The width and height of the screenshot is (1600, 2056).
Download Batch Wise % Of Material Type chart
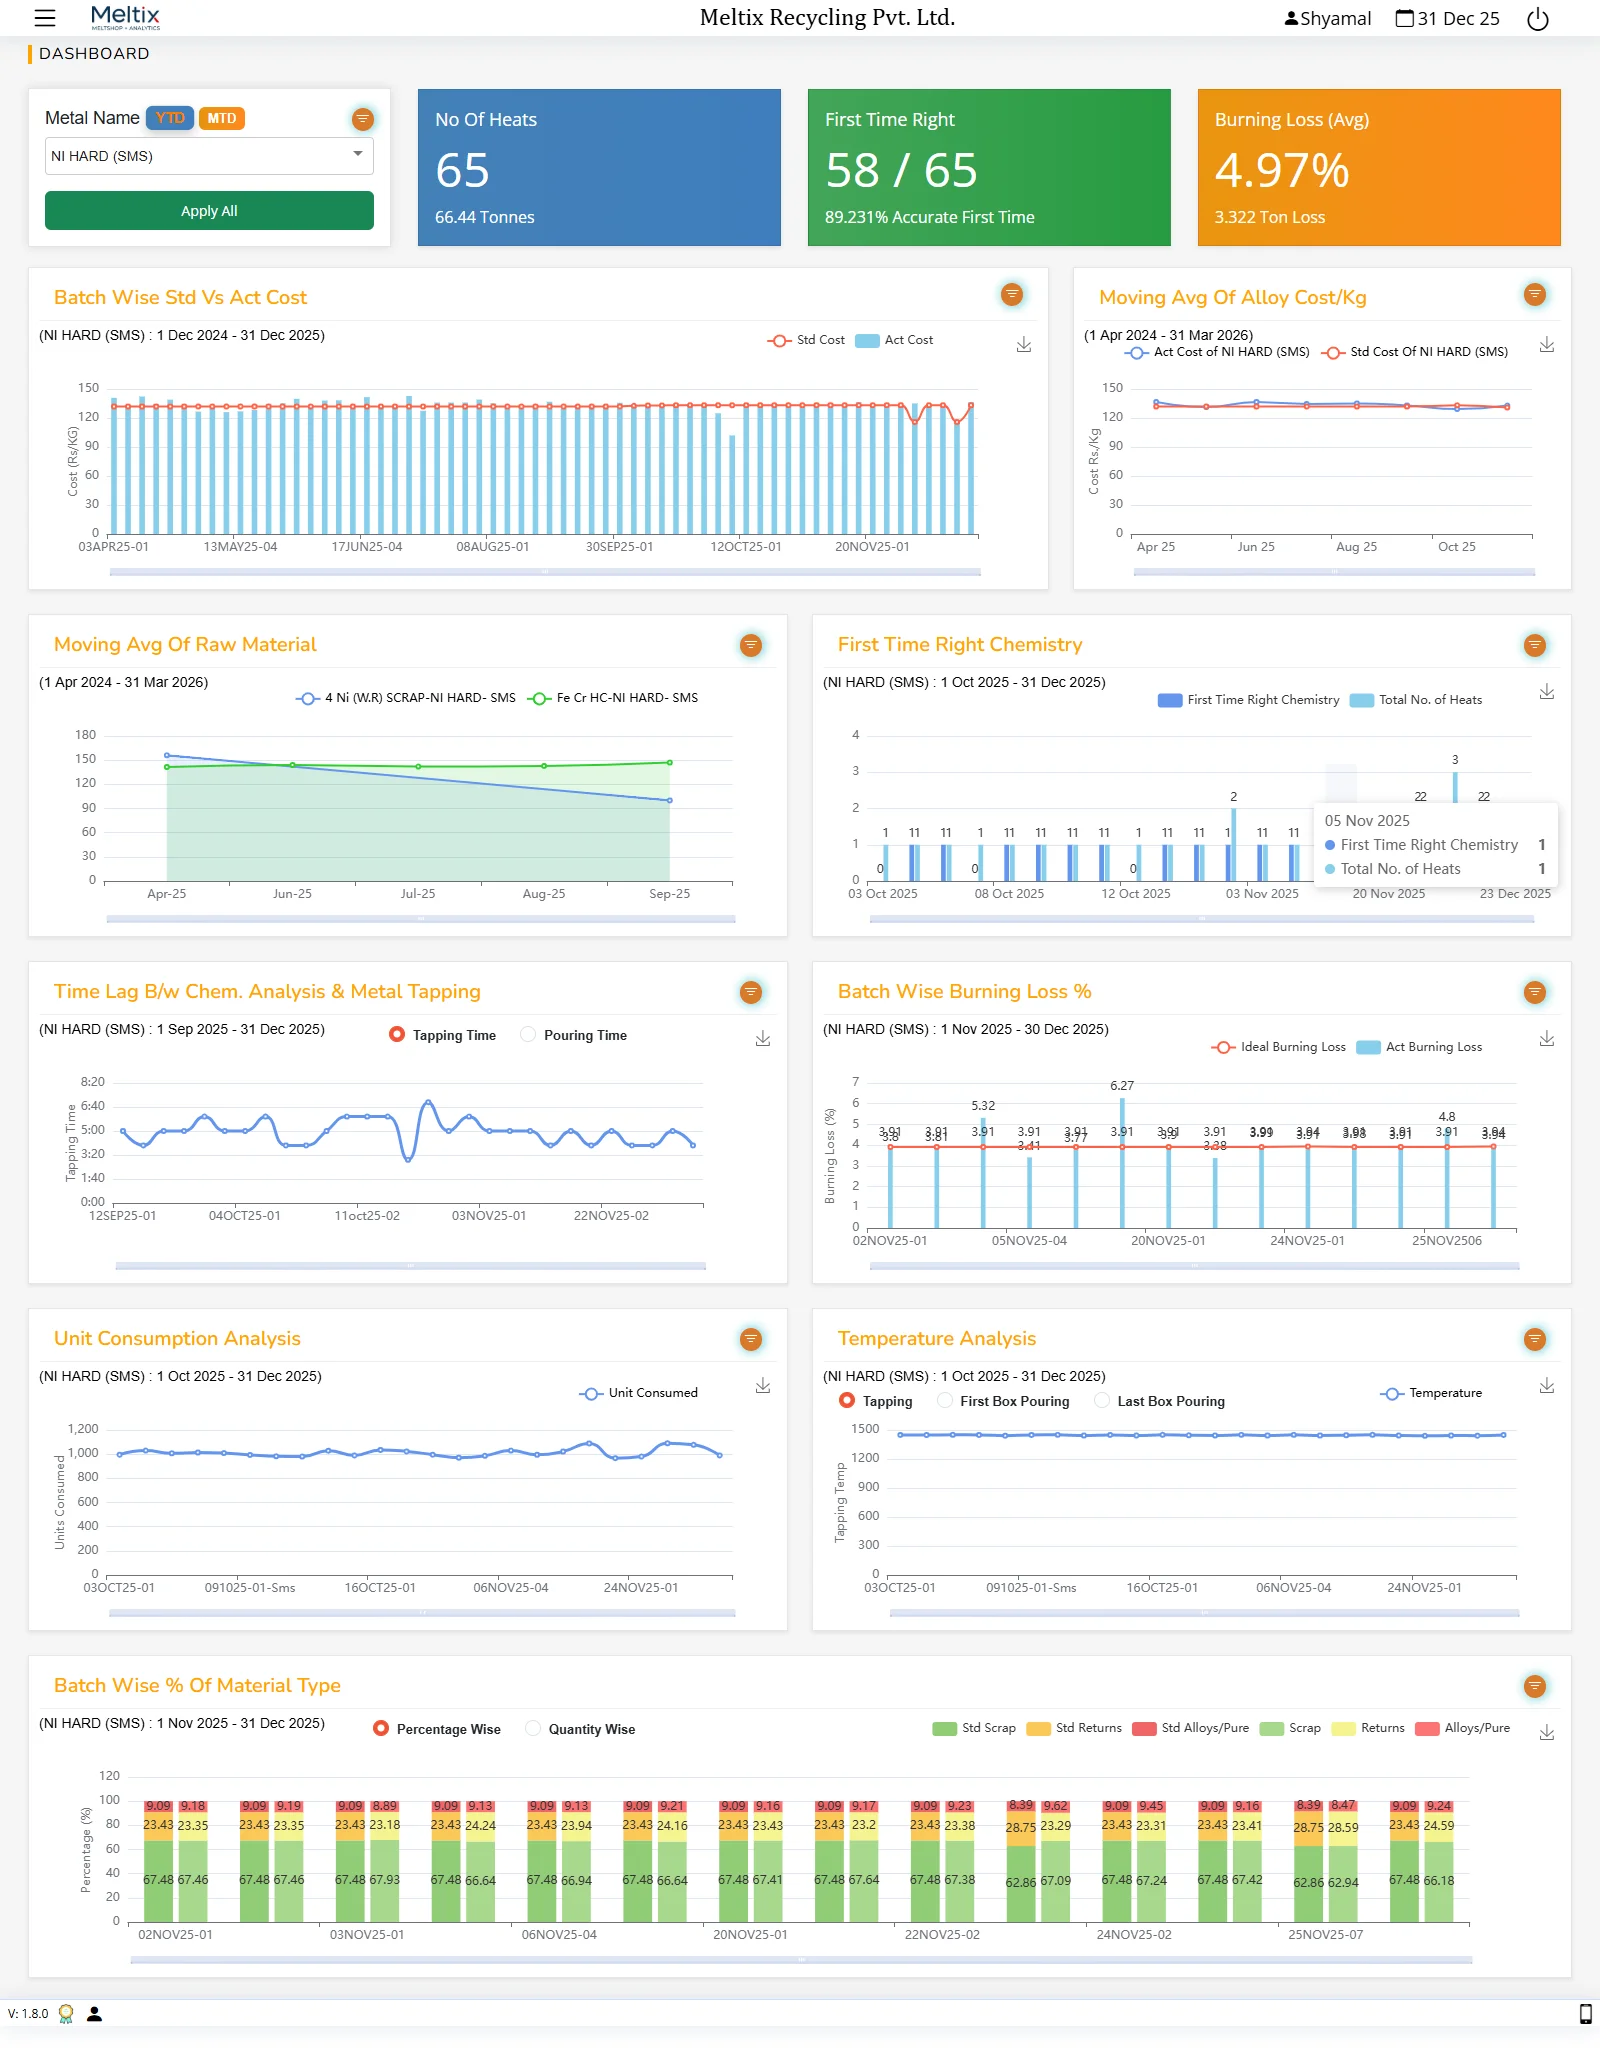1547,1732
